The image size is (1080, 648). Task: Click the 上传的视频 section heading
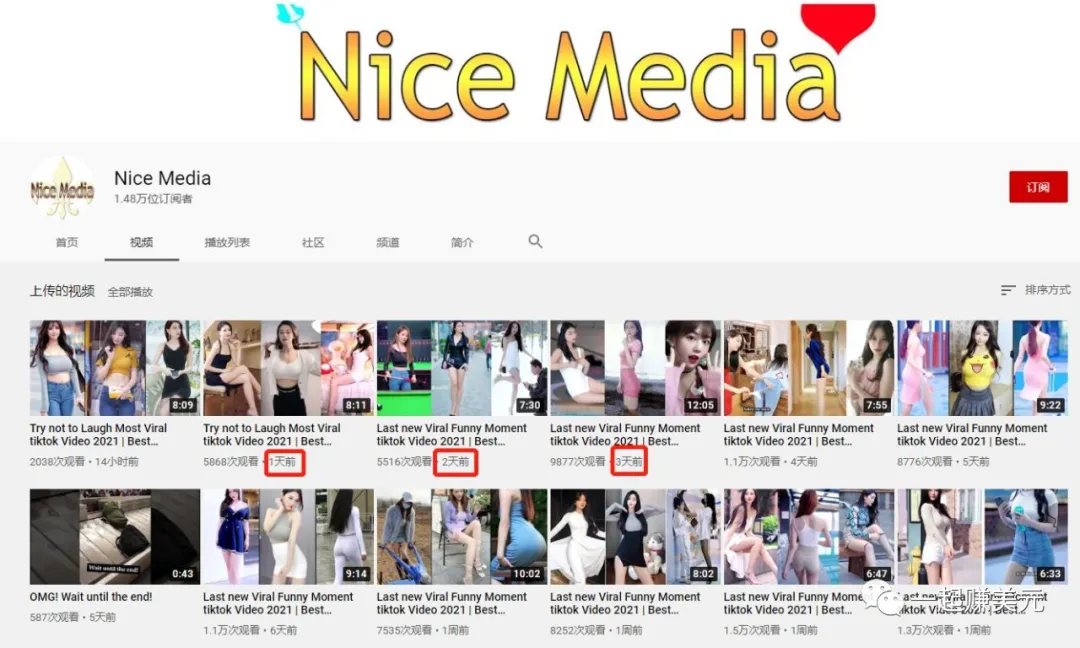(62, 291)
